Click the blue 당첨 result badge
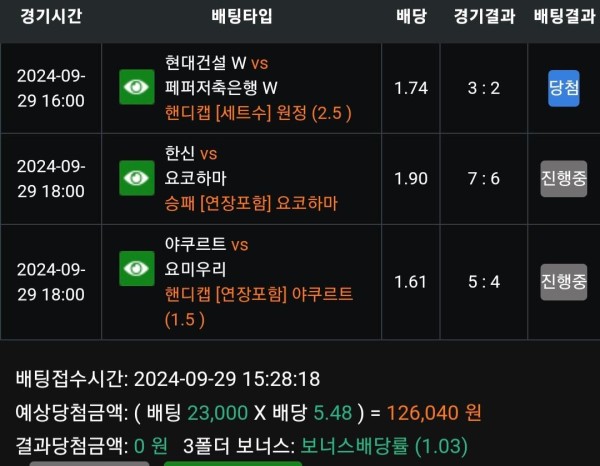This screenshot has height=466, width=600. tap(564, 88)
